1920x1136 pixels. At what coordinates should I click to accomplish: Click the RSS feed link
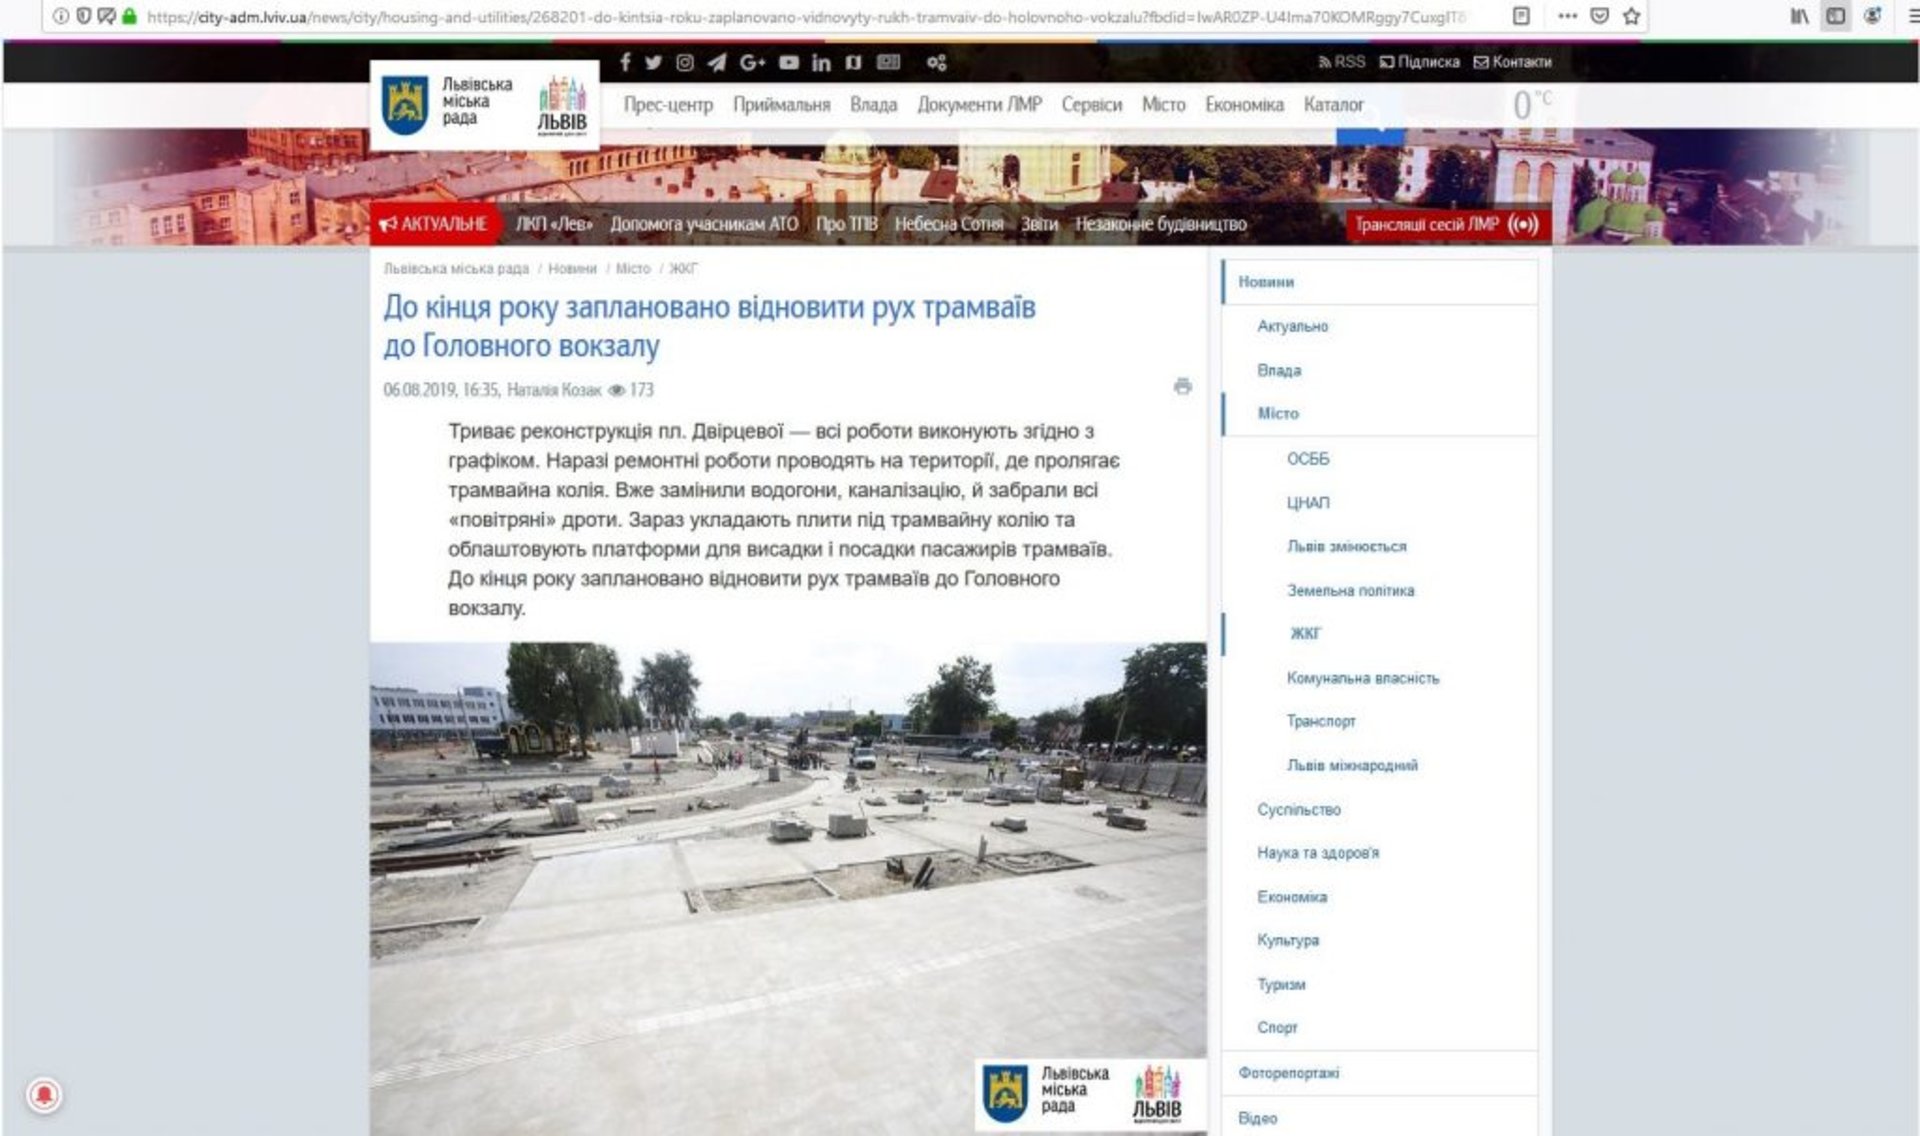pos(1341,62)
